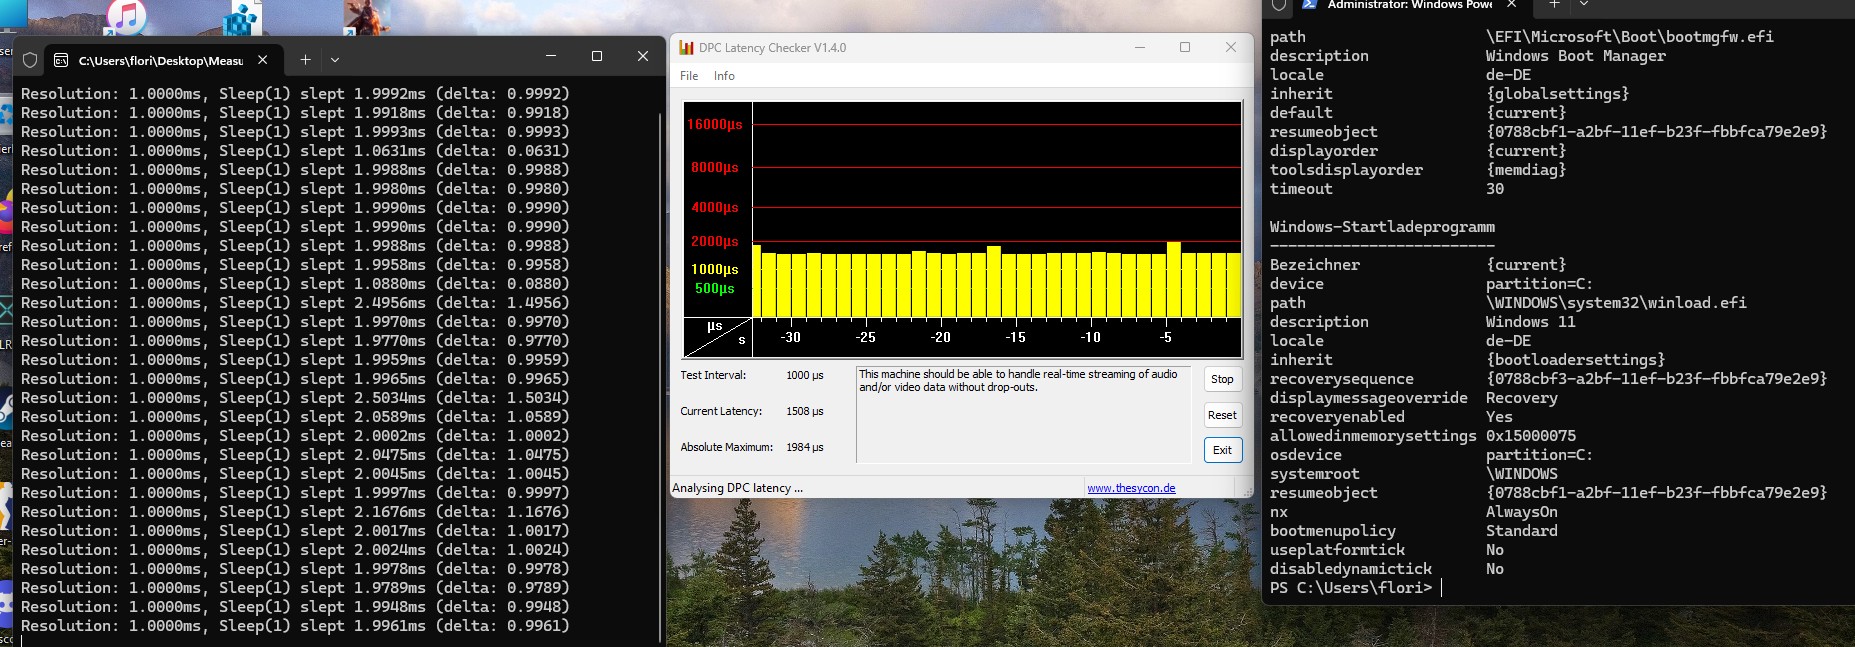Click the Exit button
This screenshot has height=647, width=1855.
(x=1222, y=450)
